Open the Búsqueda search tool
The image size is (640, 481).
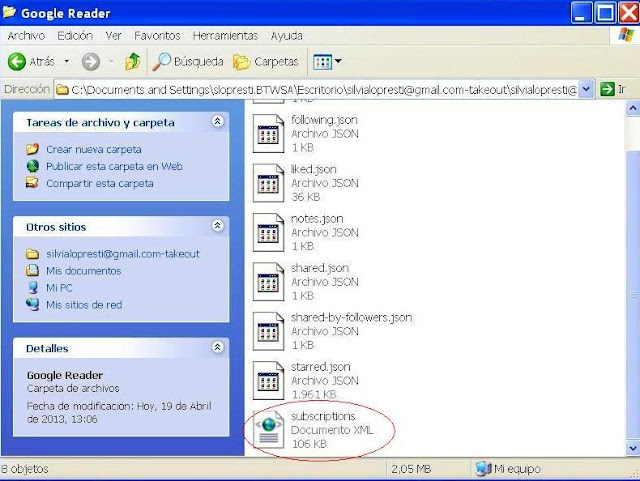tap(188, 62)
